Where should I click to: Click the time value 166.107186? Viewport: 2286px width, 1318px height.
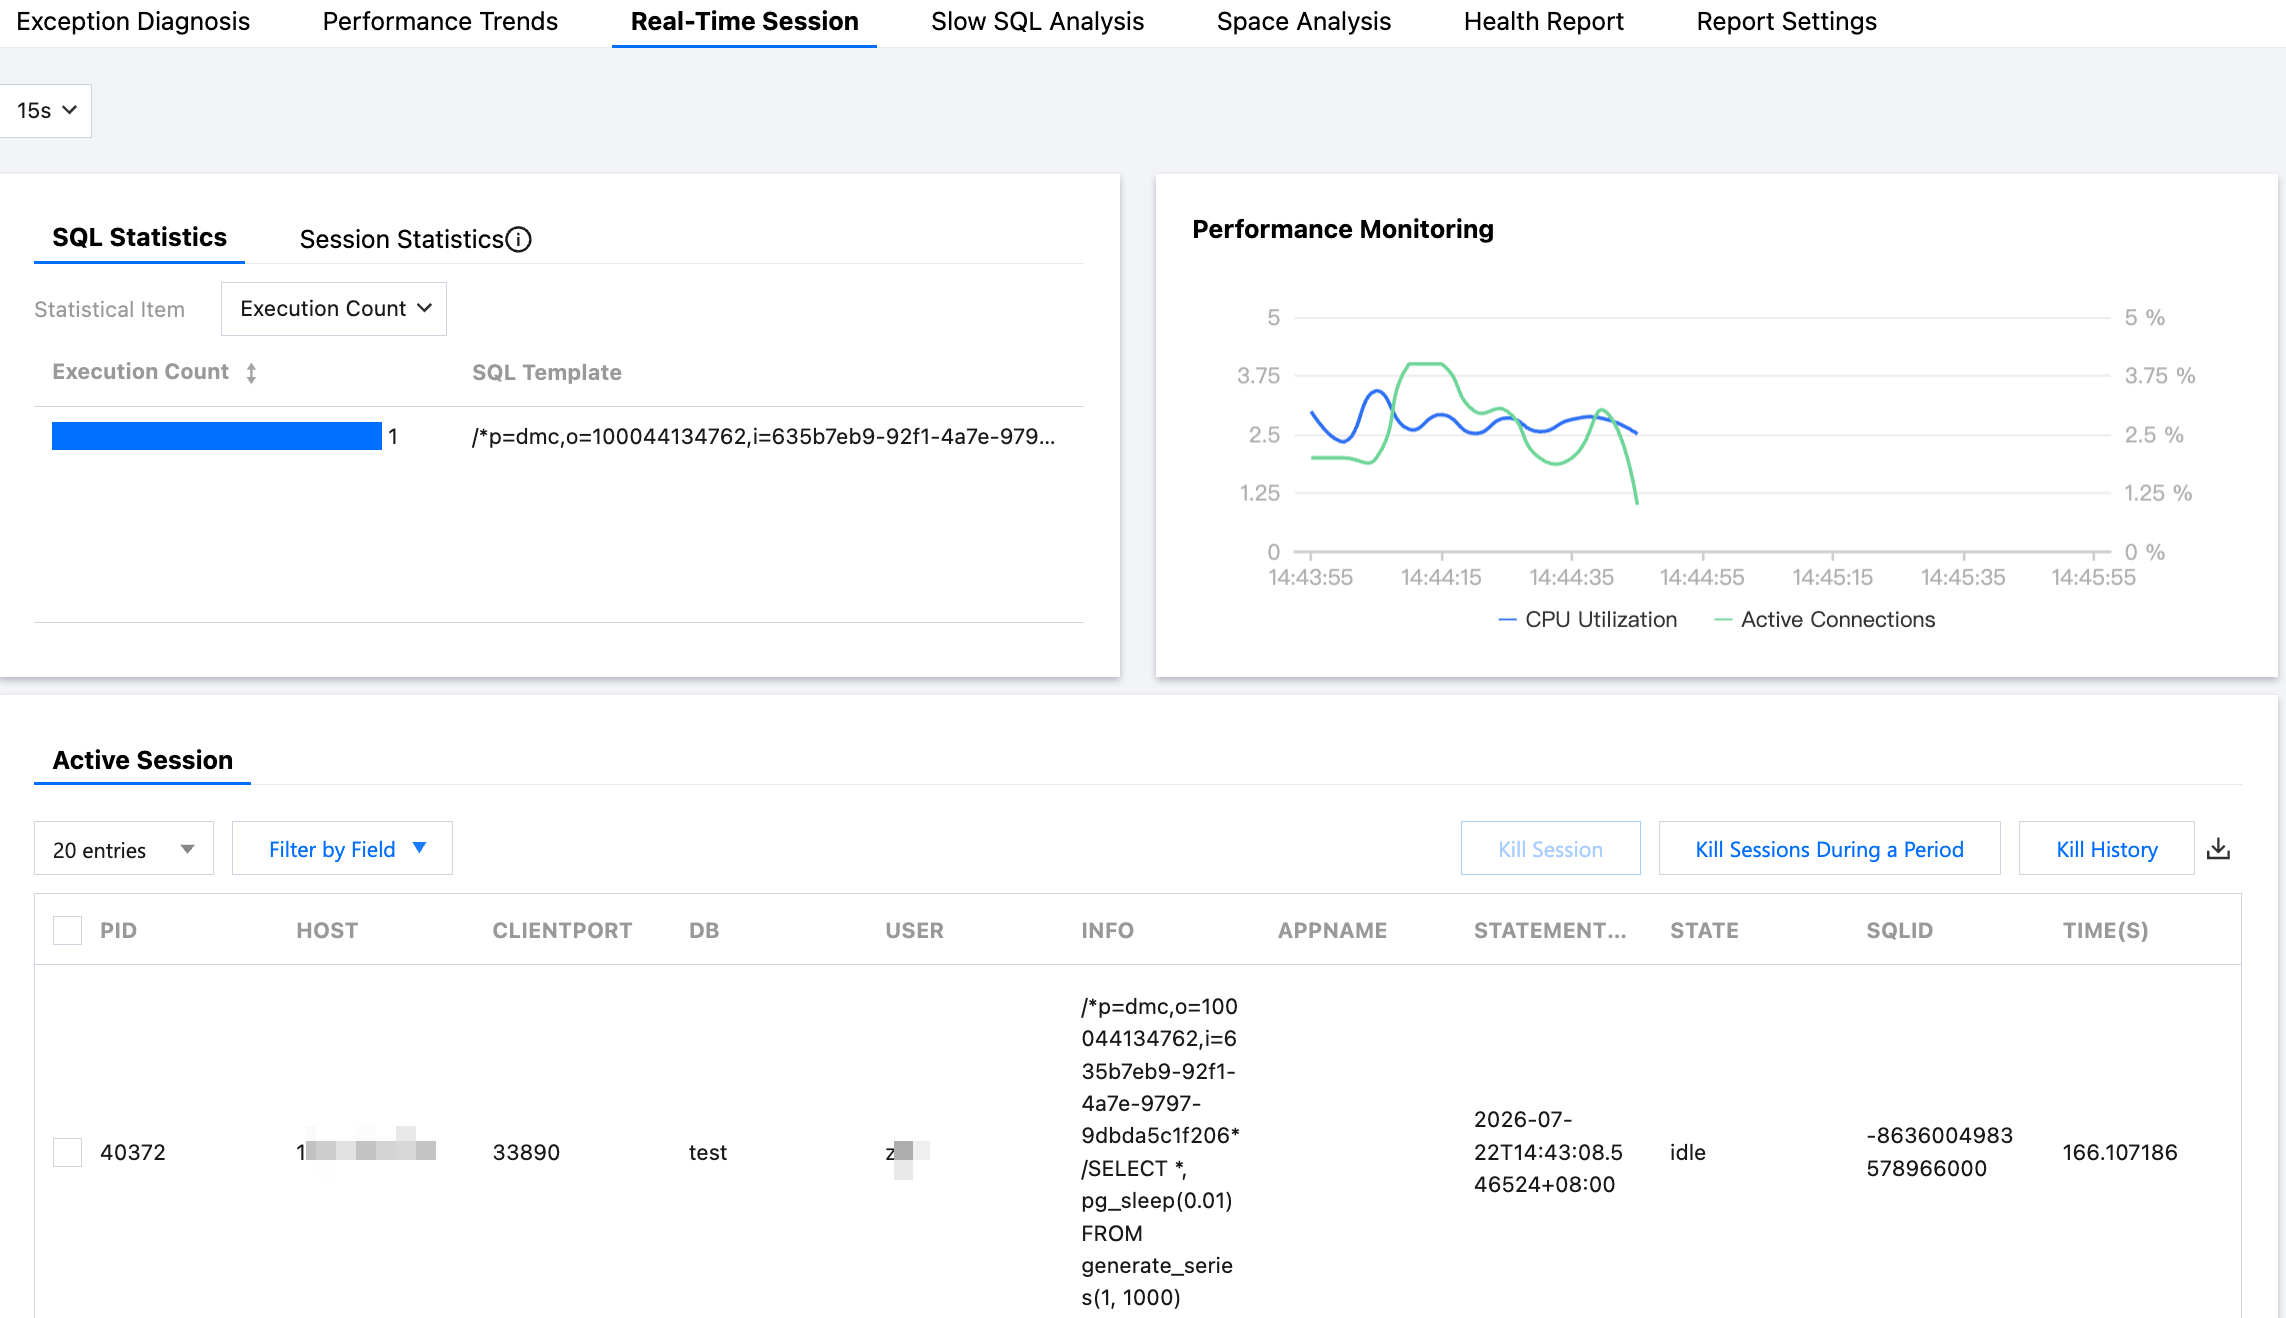click(2119, 1152)
